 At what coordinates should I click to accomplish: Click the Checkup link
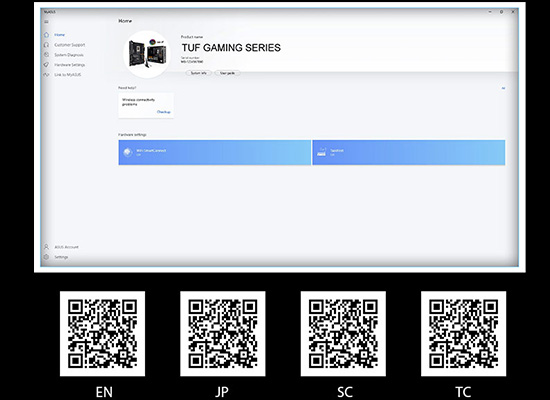(163, 112)
